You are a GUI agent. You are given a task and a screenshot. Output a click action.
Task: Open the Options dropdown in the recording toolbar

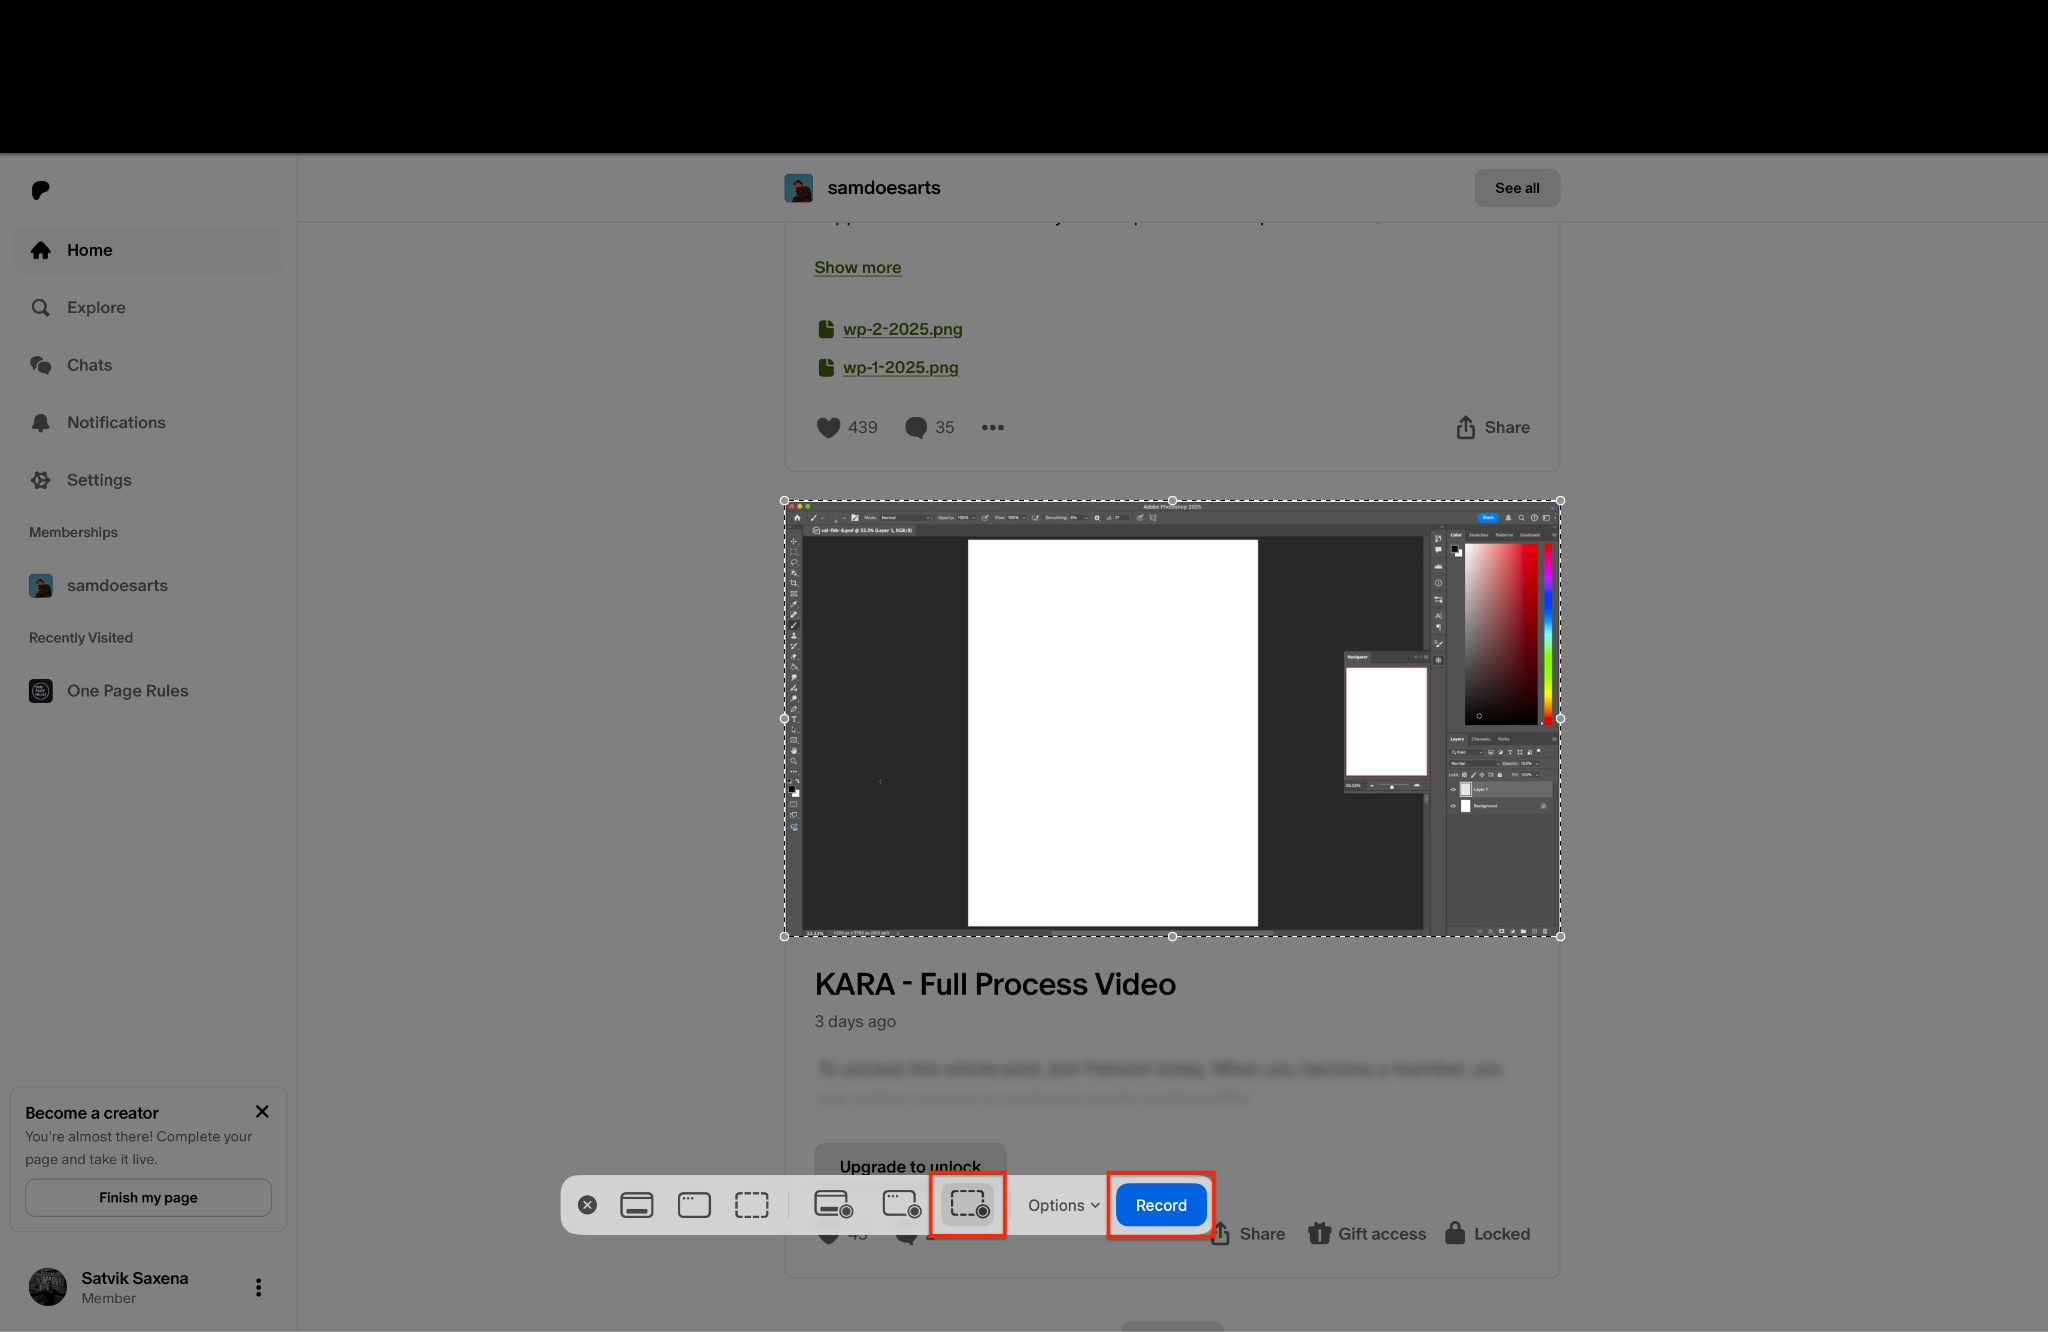[1060, 1204]
